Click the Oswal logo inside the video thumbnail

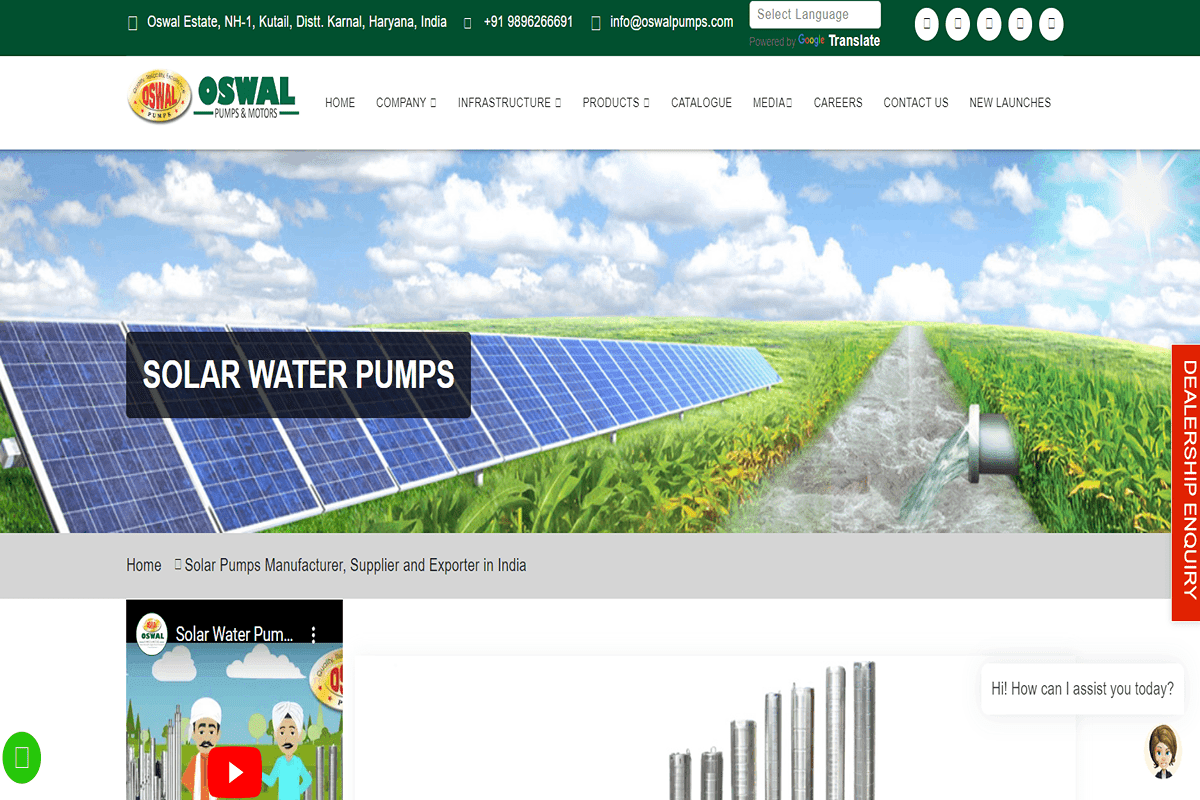[x=151, y=633]
